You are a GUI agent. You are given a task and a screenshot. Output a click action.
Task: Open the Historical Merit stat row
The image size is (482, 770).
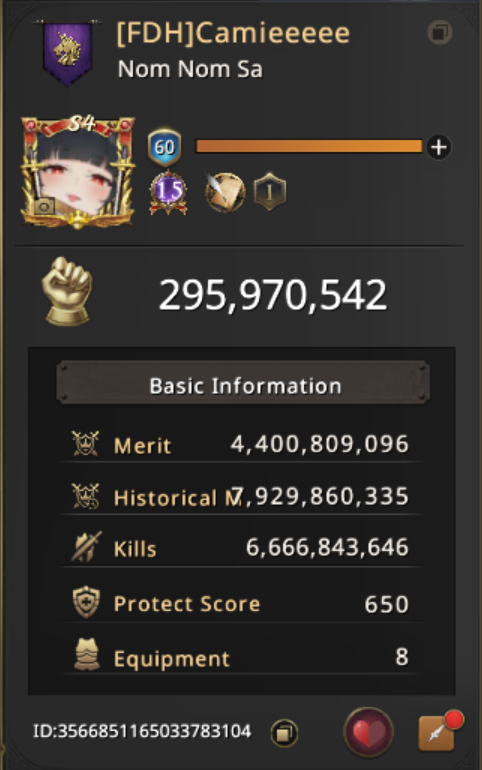241,496
